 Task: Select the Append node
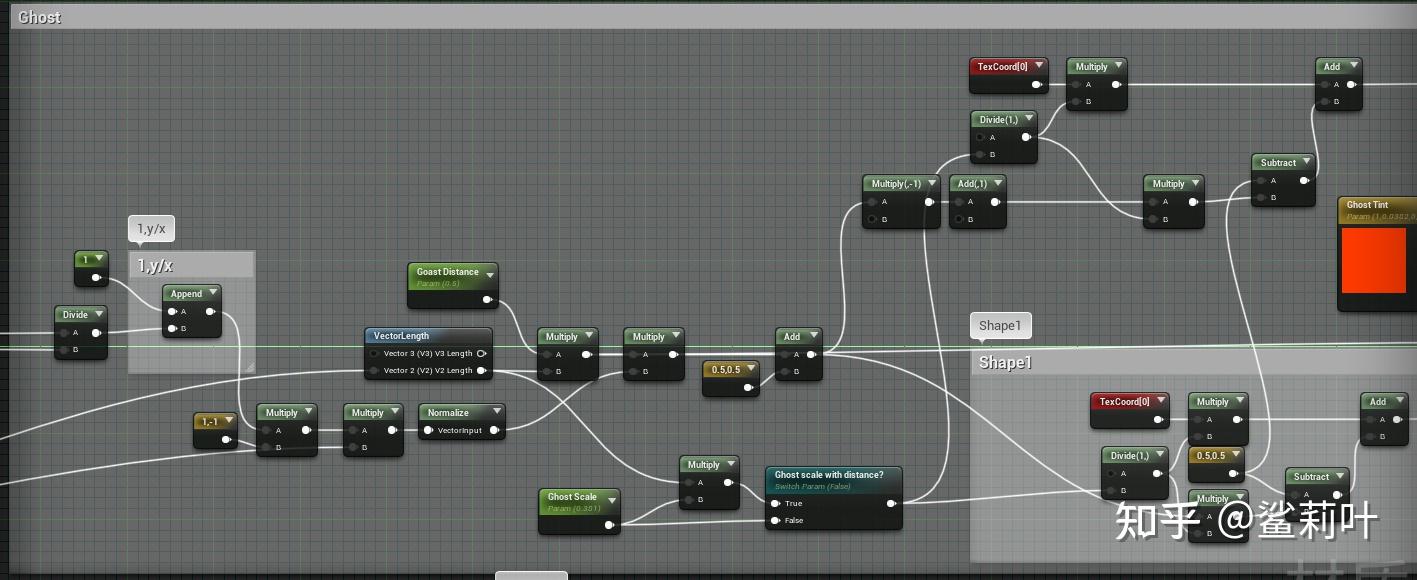tap(184, 293)
